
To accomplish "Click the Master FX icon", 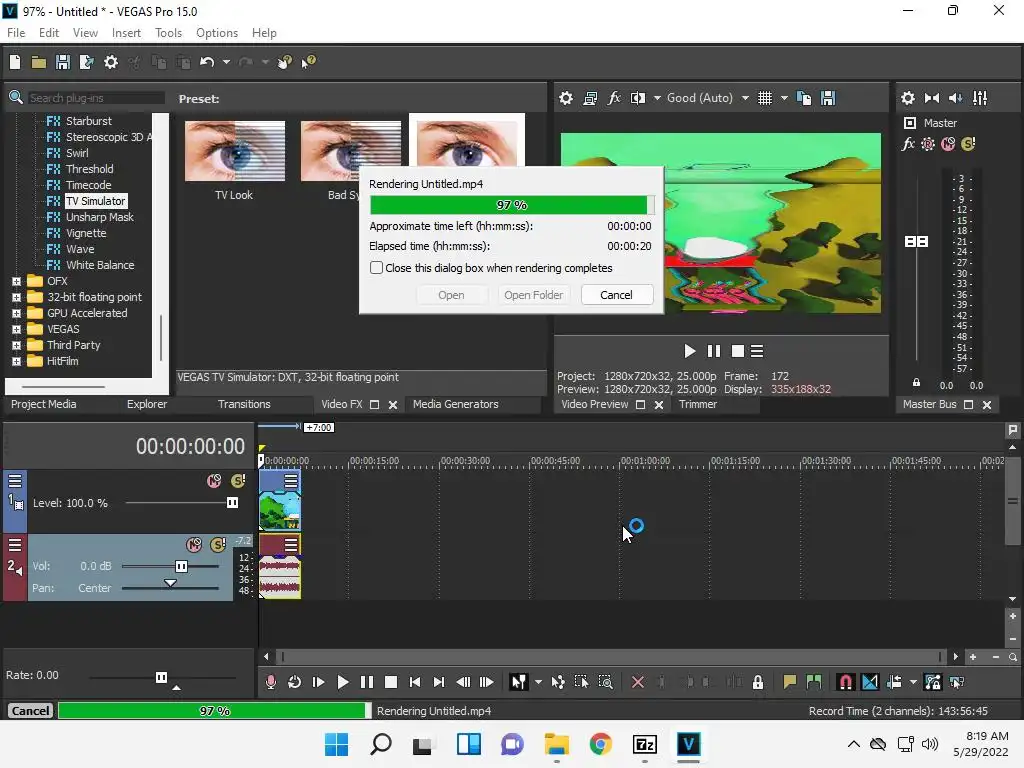I will [x=908, y=144].
